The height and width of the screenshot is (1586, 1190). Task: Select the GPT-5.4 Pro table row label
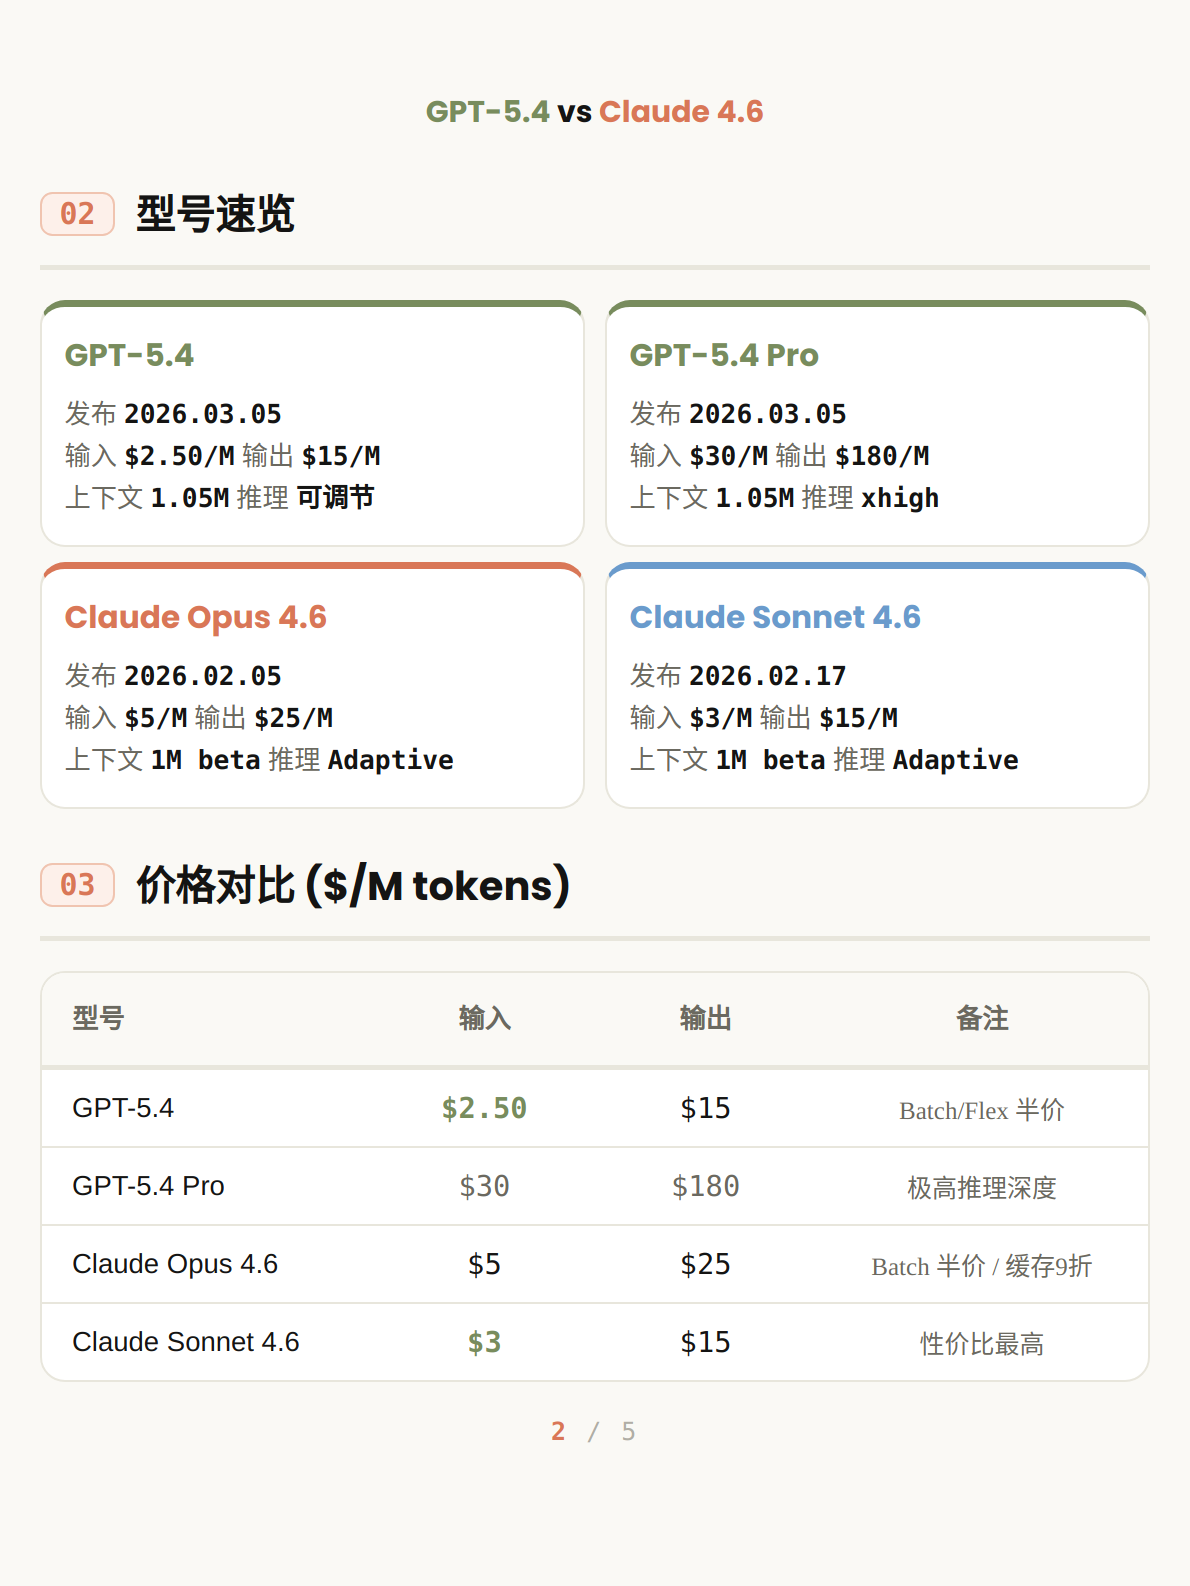[148, 1186]
